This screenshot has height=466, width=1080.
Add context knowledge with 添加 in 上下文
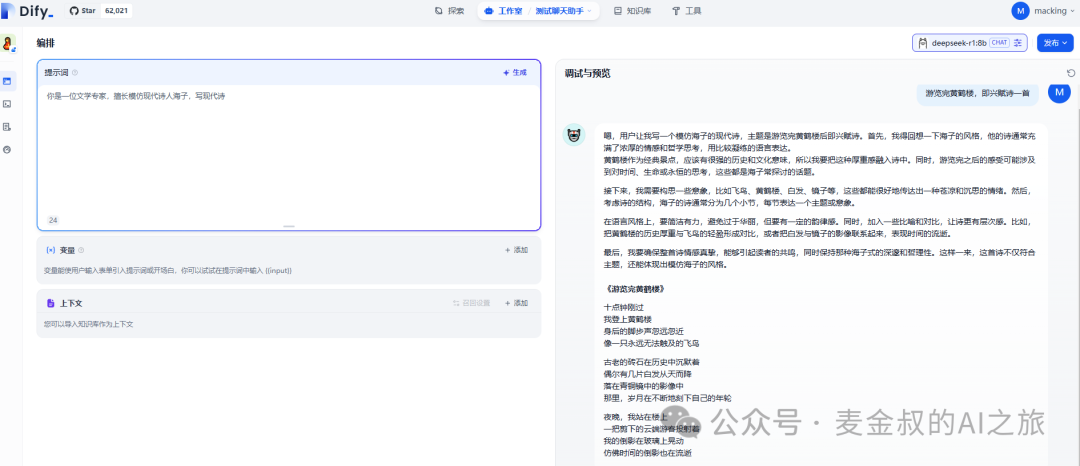(x=516, y=303)
